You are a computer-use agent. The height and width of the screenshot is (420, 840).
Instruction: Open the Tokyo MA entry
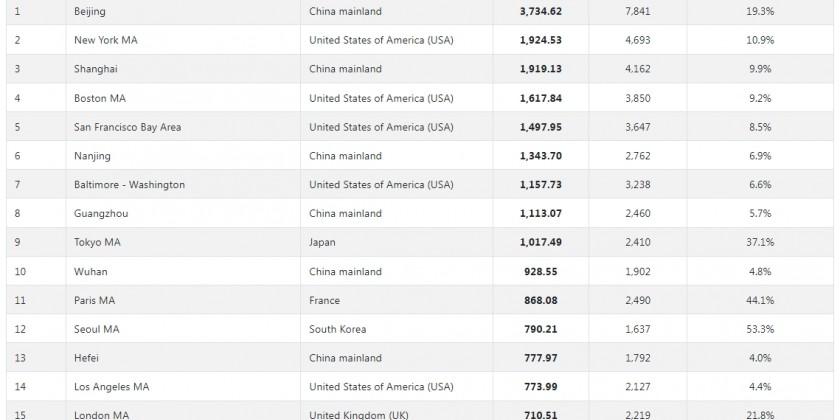95,242
